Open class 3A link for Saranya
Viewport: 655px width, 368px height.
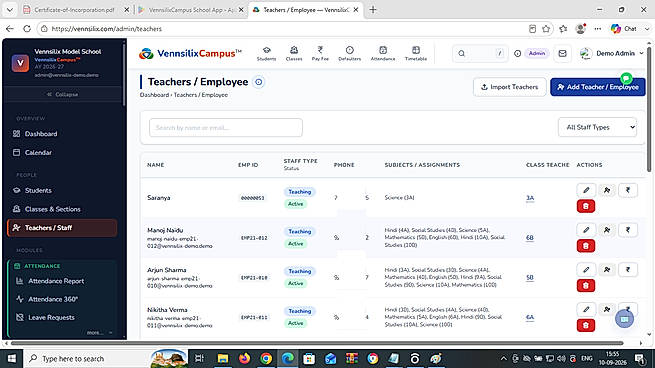[530, 198]
